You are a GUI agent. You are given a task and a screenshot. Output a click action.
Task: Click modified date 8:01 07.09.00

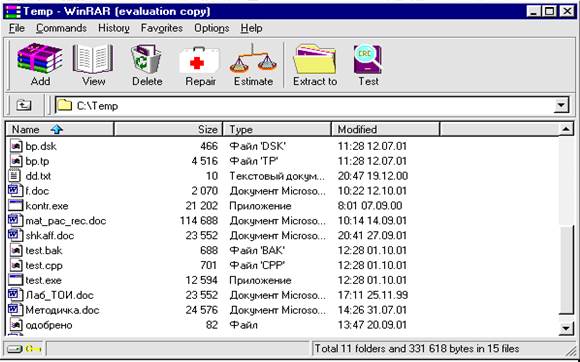(370, 206)
